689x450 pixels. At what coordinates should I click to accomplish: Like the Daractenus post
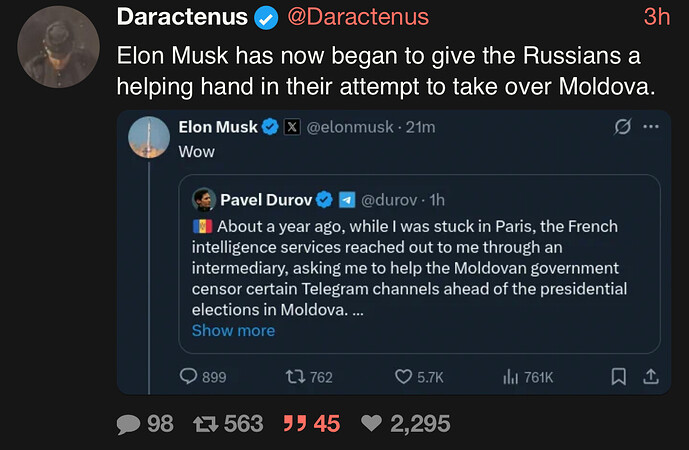[371, 424]
